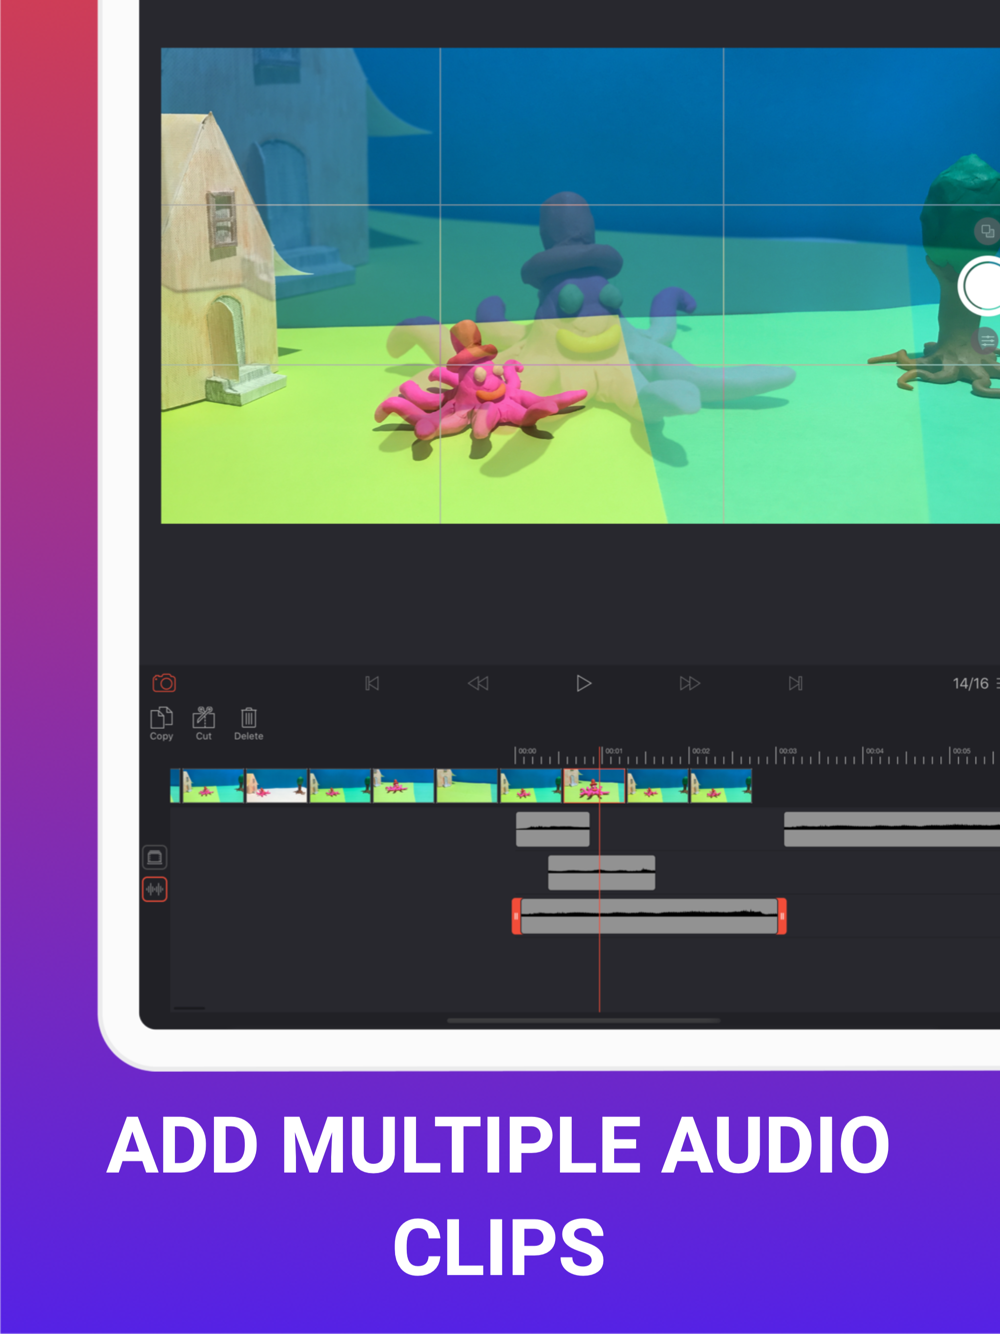Jump to the first frame
Screen dimensions: 1000x1334
coord(372,683)
